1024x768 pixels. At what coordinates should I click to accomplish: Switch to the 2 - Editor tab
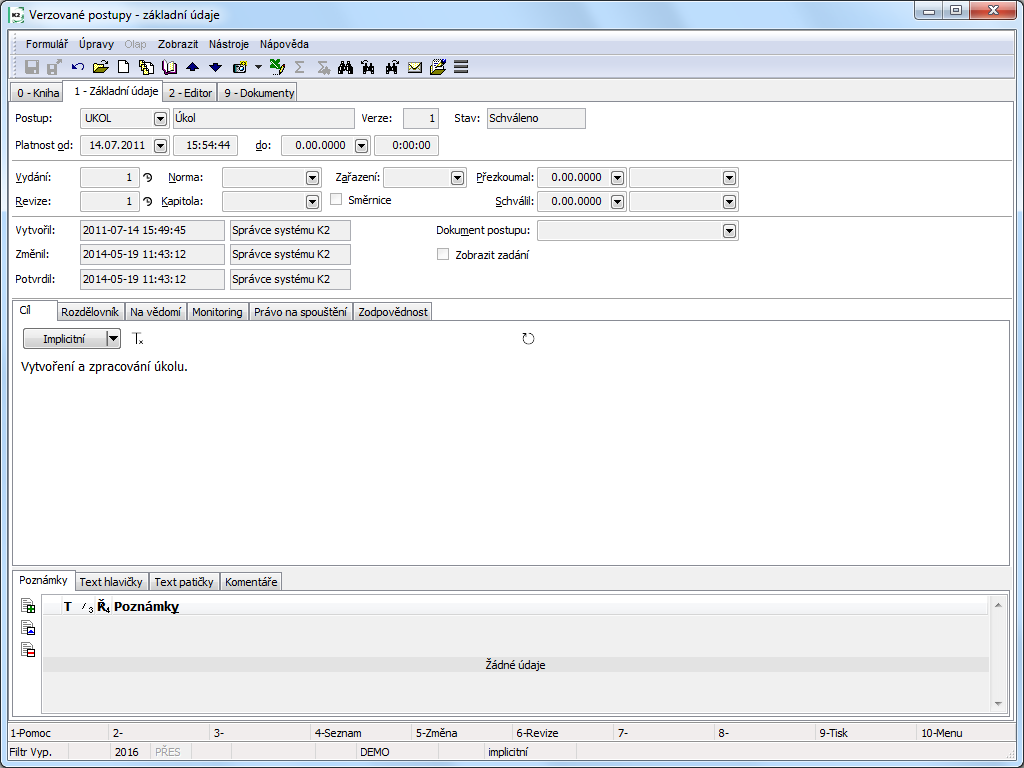190,93
